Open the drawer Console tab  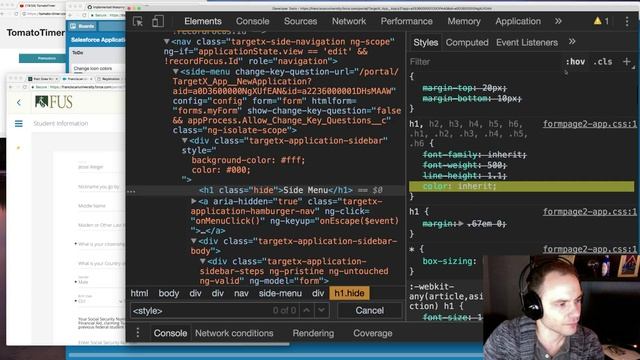(170, 333)
